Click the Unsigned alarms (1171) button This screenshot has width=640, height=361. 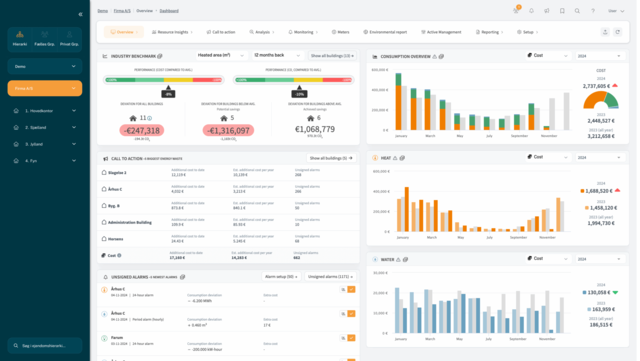(x=330, y=276)
